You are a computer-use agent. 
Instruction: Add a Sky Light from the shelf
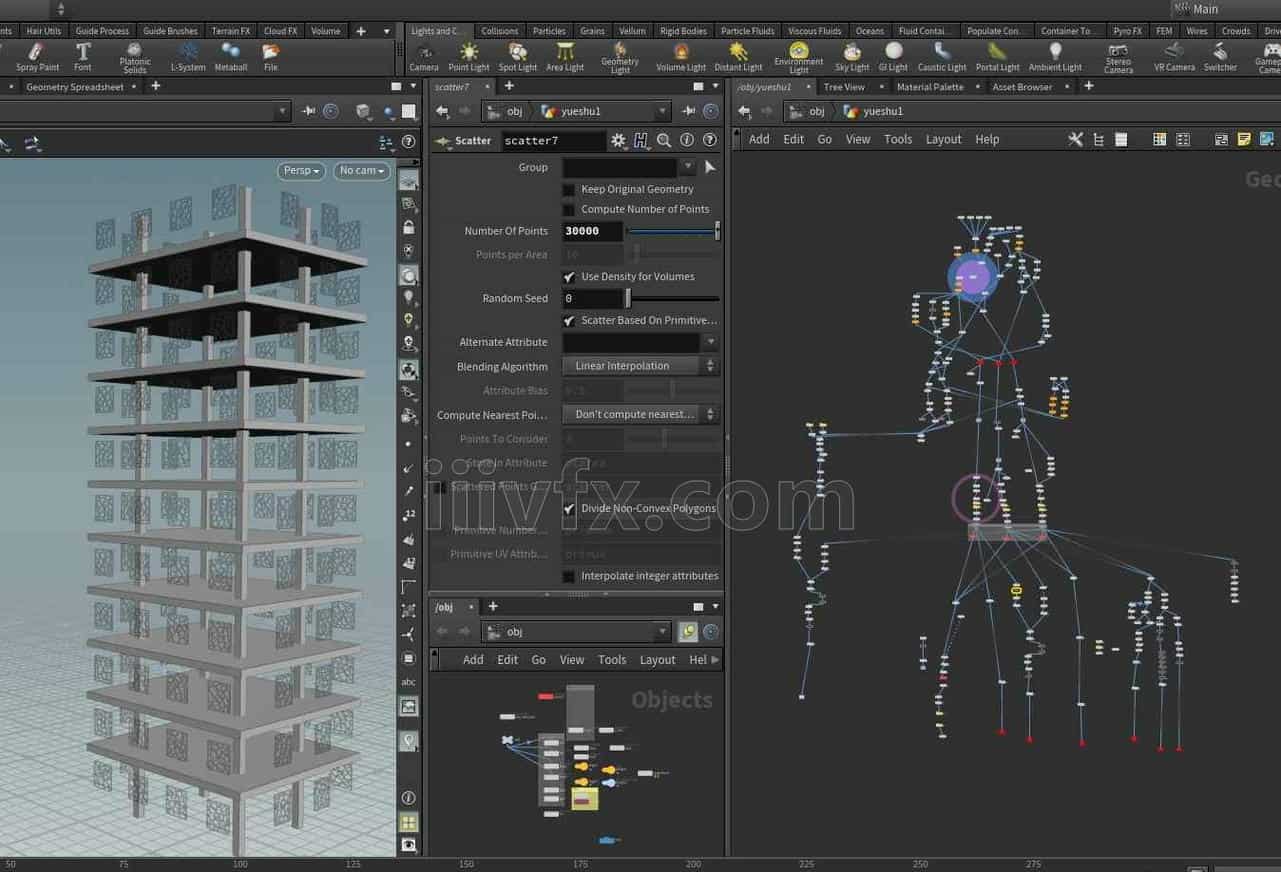(x=852, y=57)
